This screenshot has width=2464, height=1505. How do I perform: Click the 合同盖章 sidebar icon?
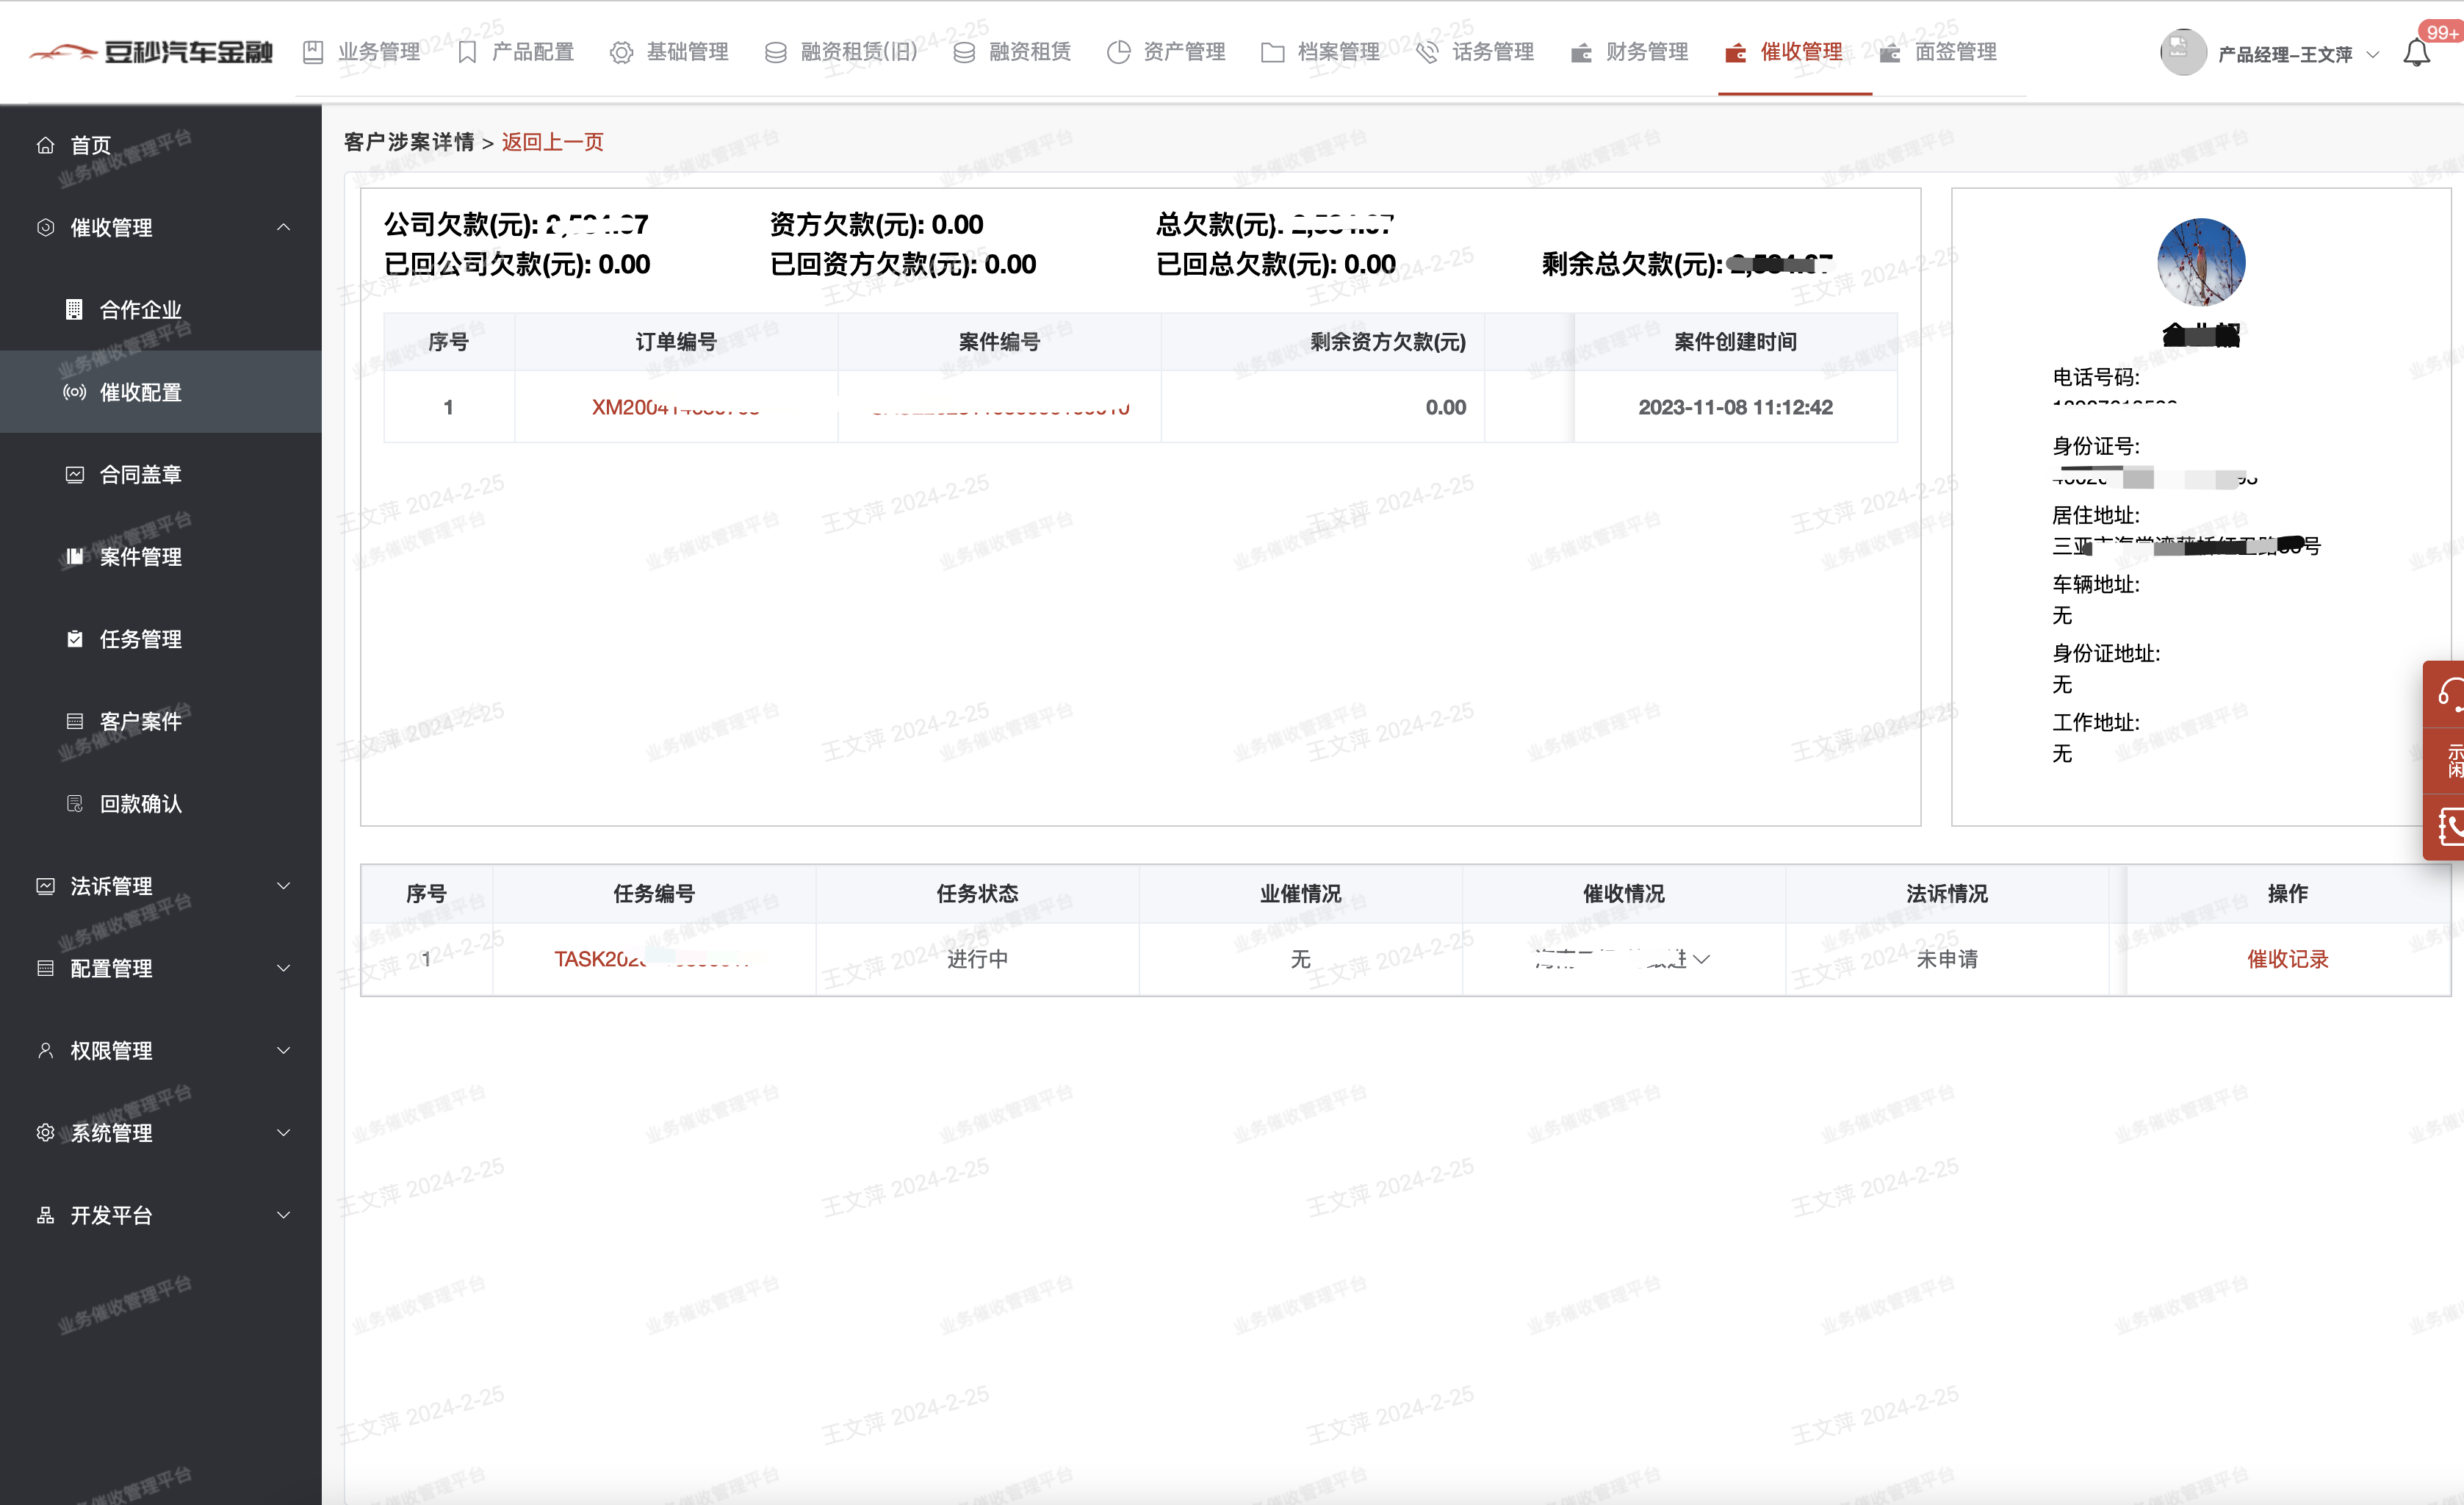coord(75,475)
